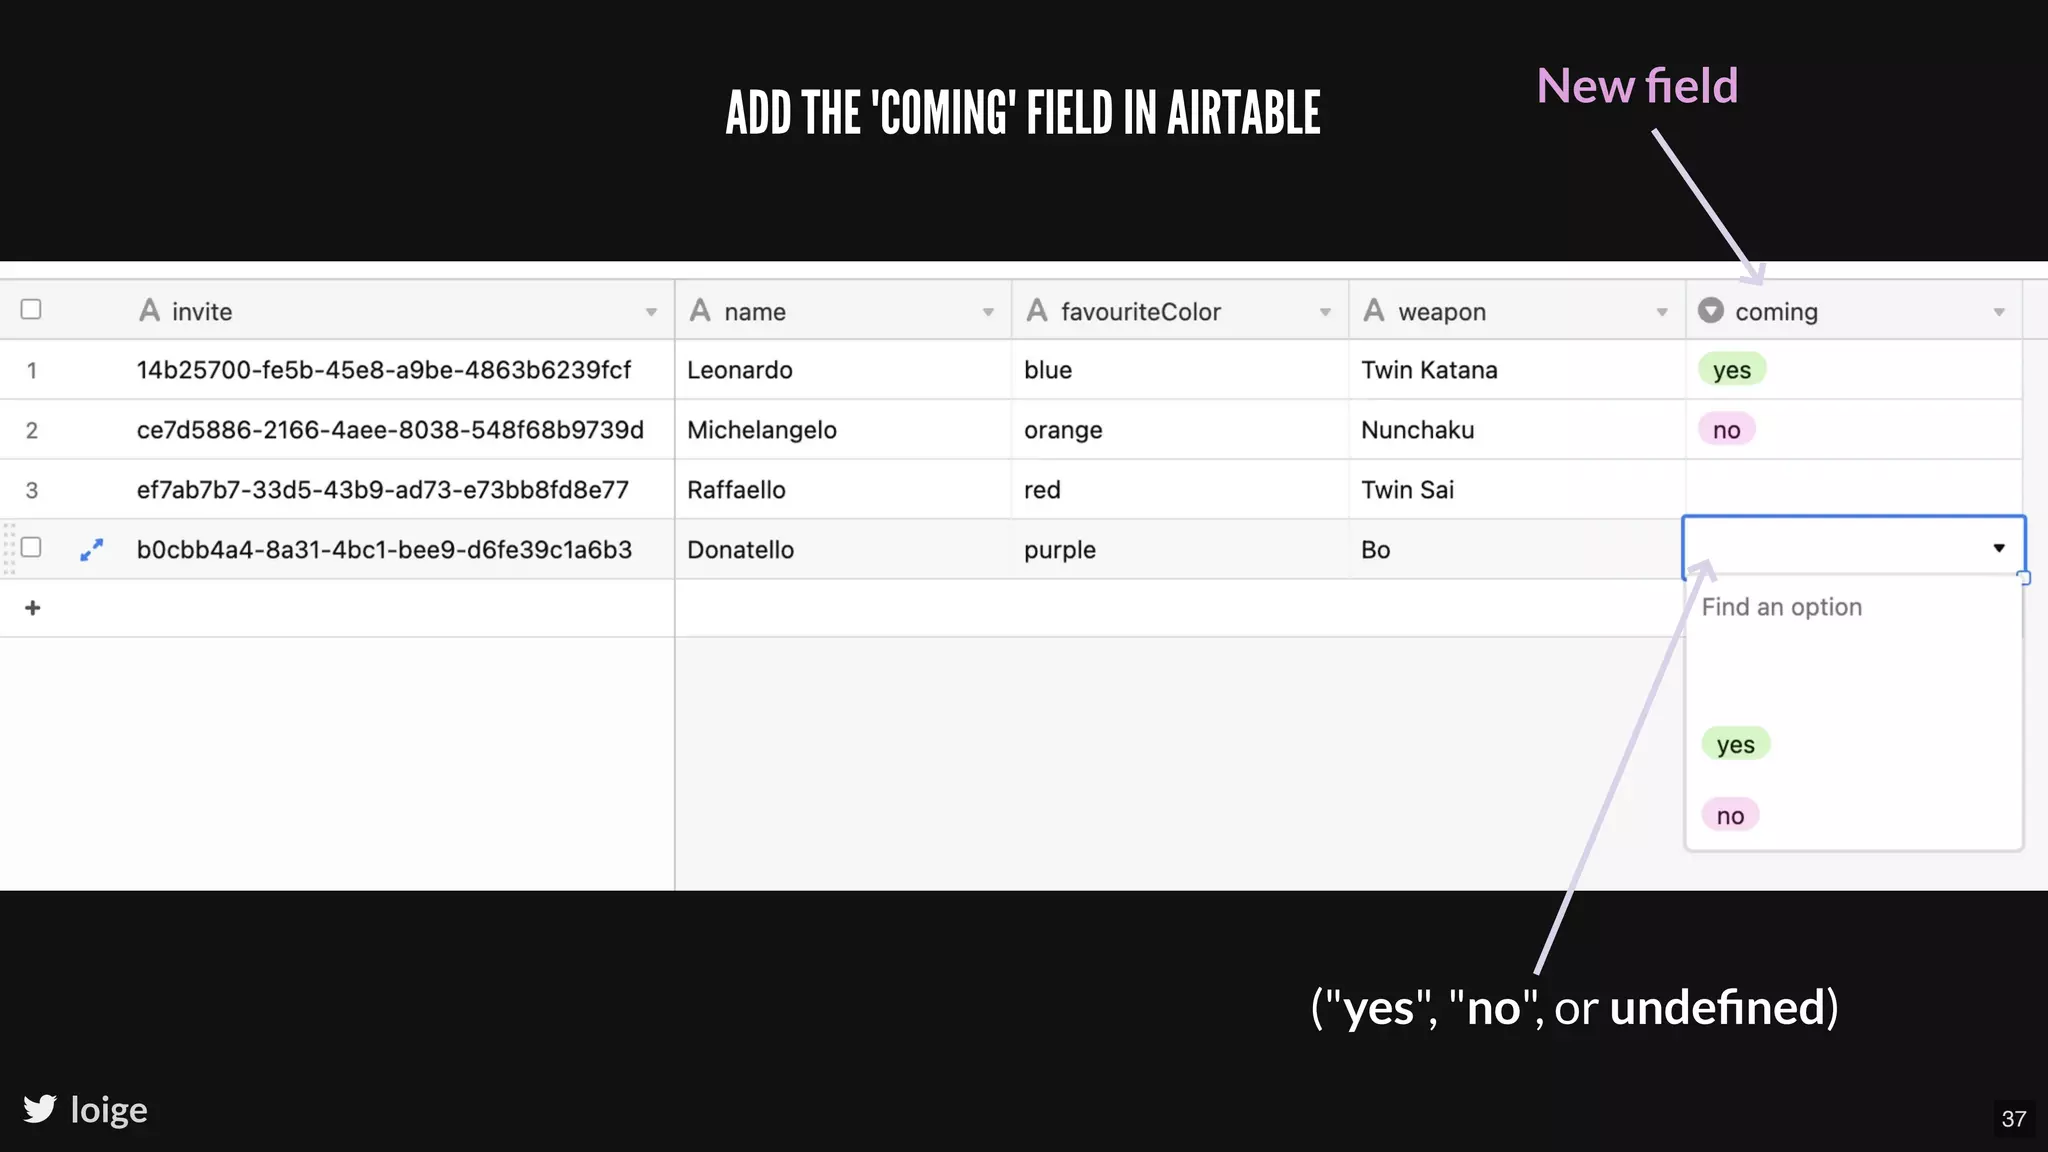Image resolution: width=2048 pixels, height=1152 pixels.
Task: Click the 'favouriteColor' column header label
Action: 1141,312
